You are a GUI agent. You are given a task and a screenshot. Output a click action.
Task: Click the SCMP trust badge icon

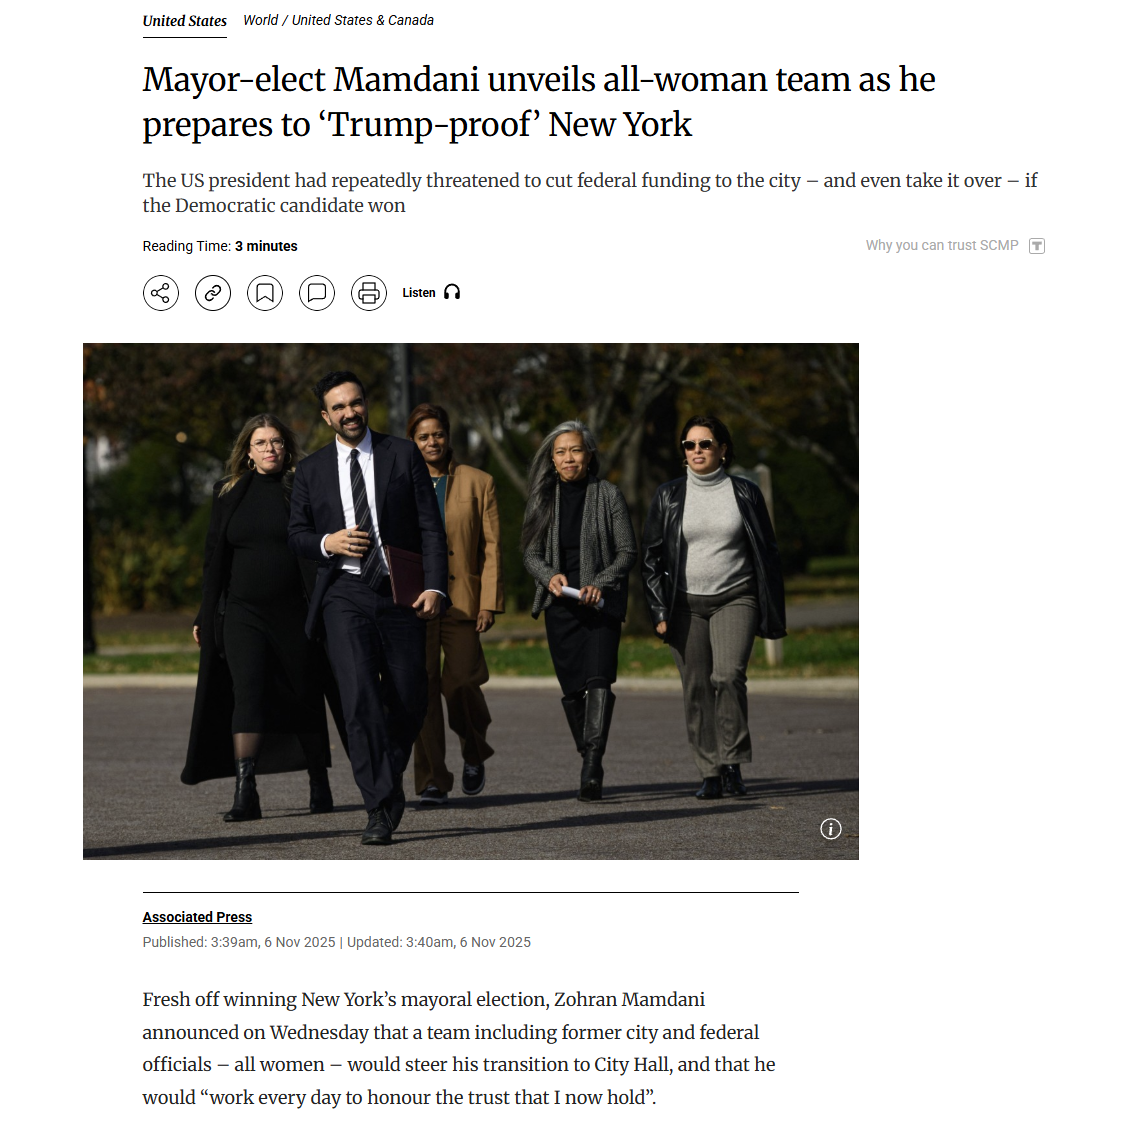tap(1037, 246)
